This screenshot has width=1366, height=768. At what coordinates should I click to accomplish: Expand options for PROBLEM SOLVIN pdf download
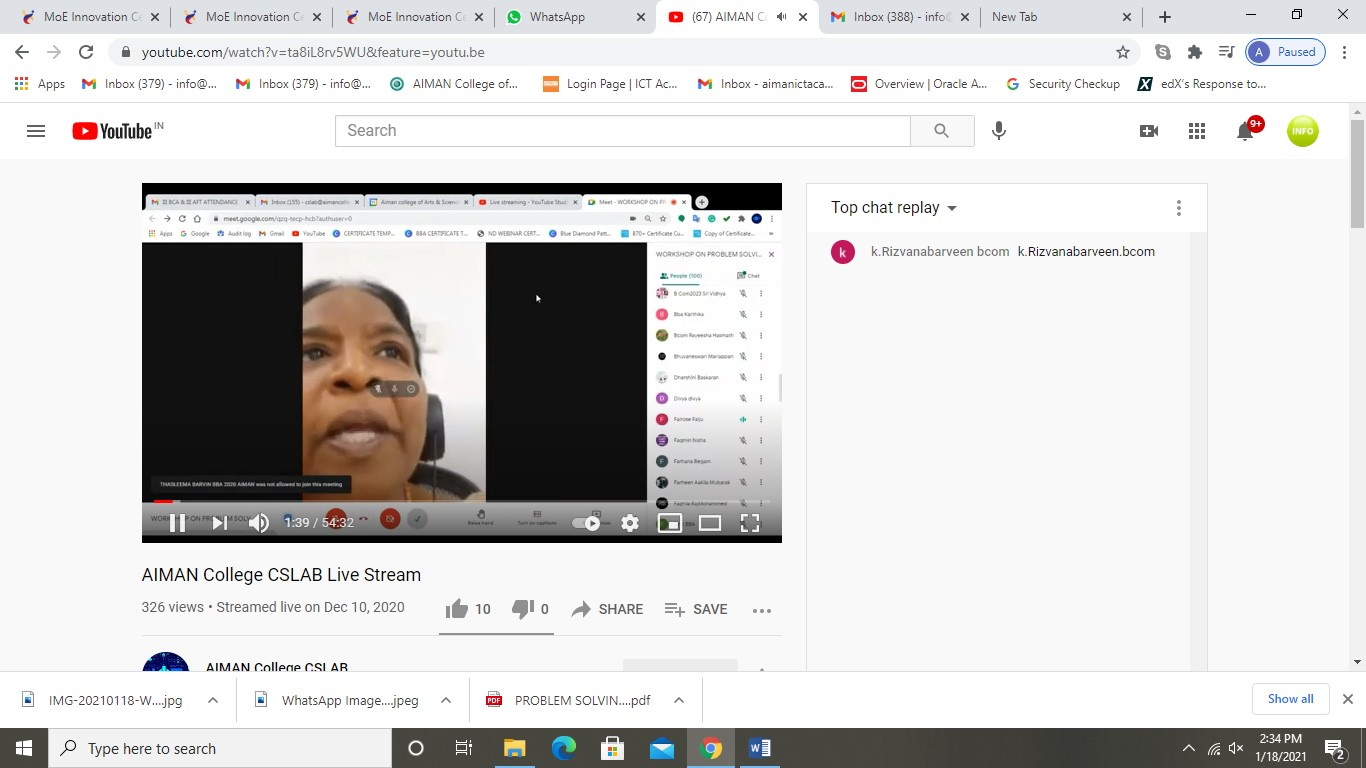679,700
